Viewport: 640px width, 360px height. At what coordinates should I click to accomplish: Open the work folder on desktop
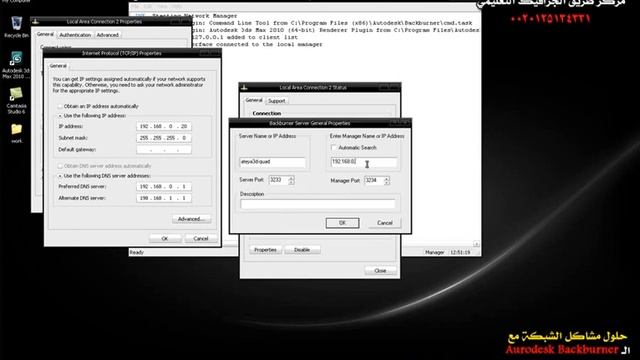coord(16,133)
